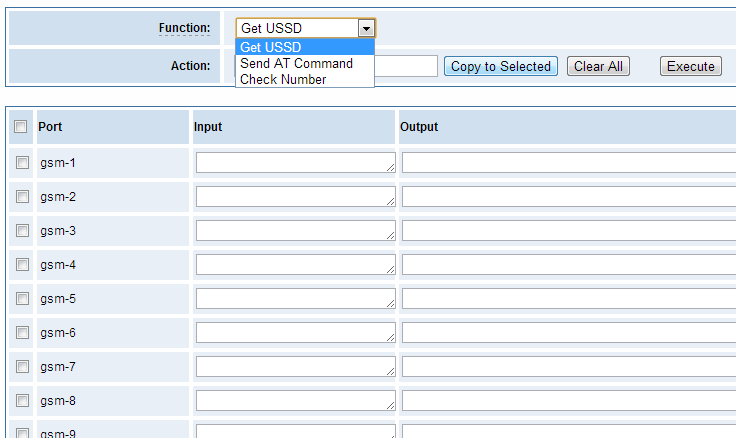
Task: Click the Clear All button
Action: click(598, 66)
